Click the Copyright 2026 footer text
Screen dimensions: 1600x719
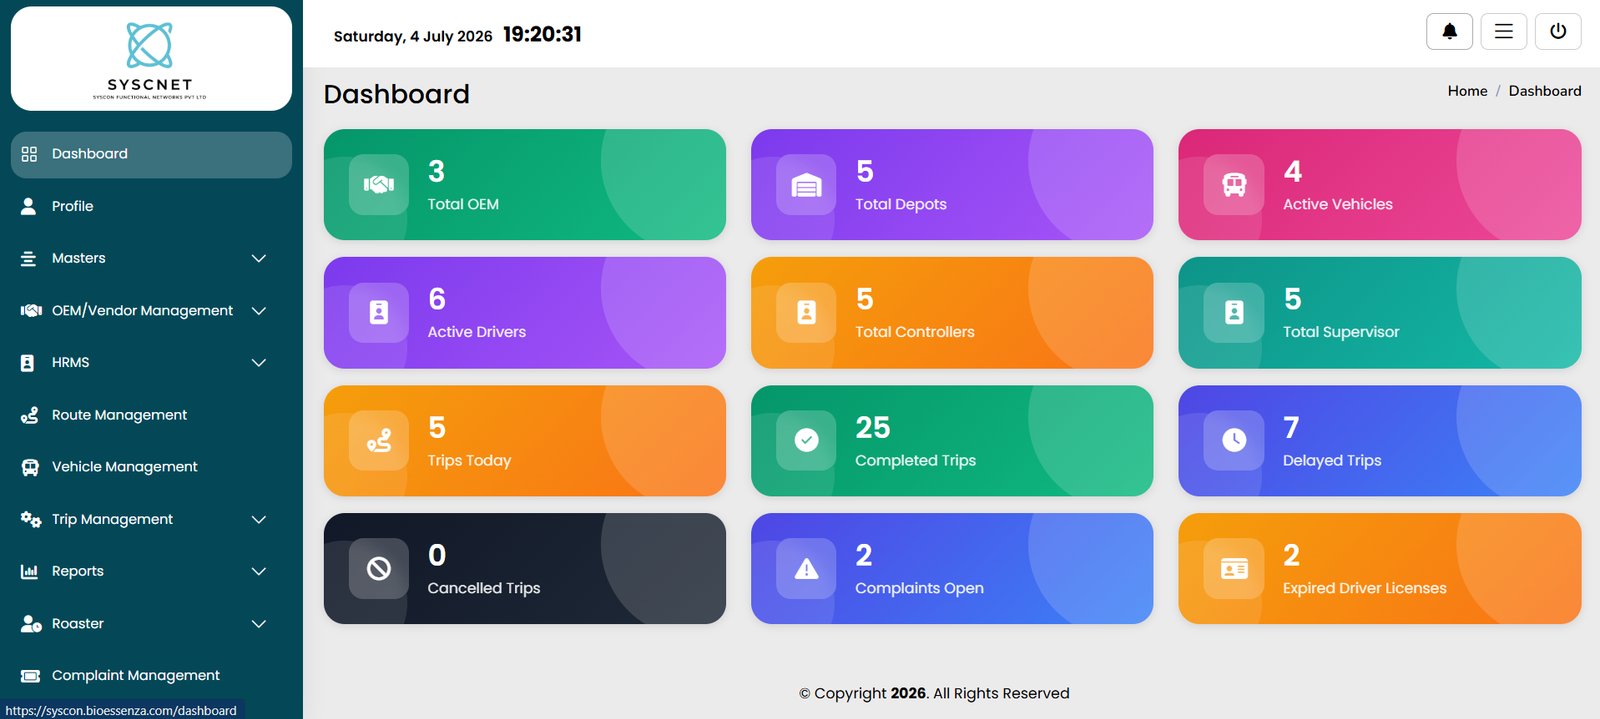pyautogui.click(x=934, y=693)
